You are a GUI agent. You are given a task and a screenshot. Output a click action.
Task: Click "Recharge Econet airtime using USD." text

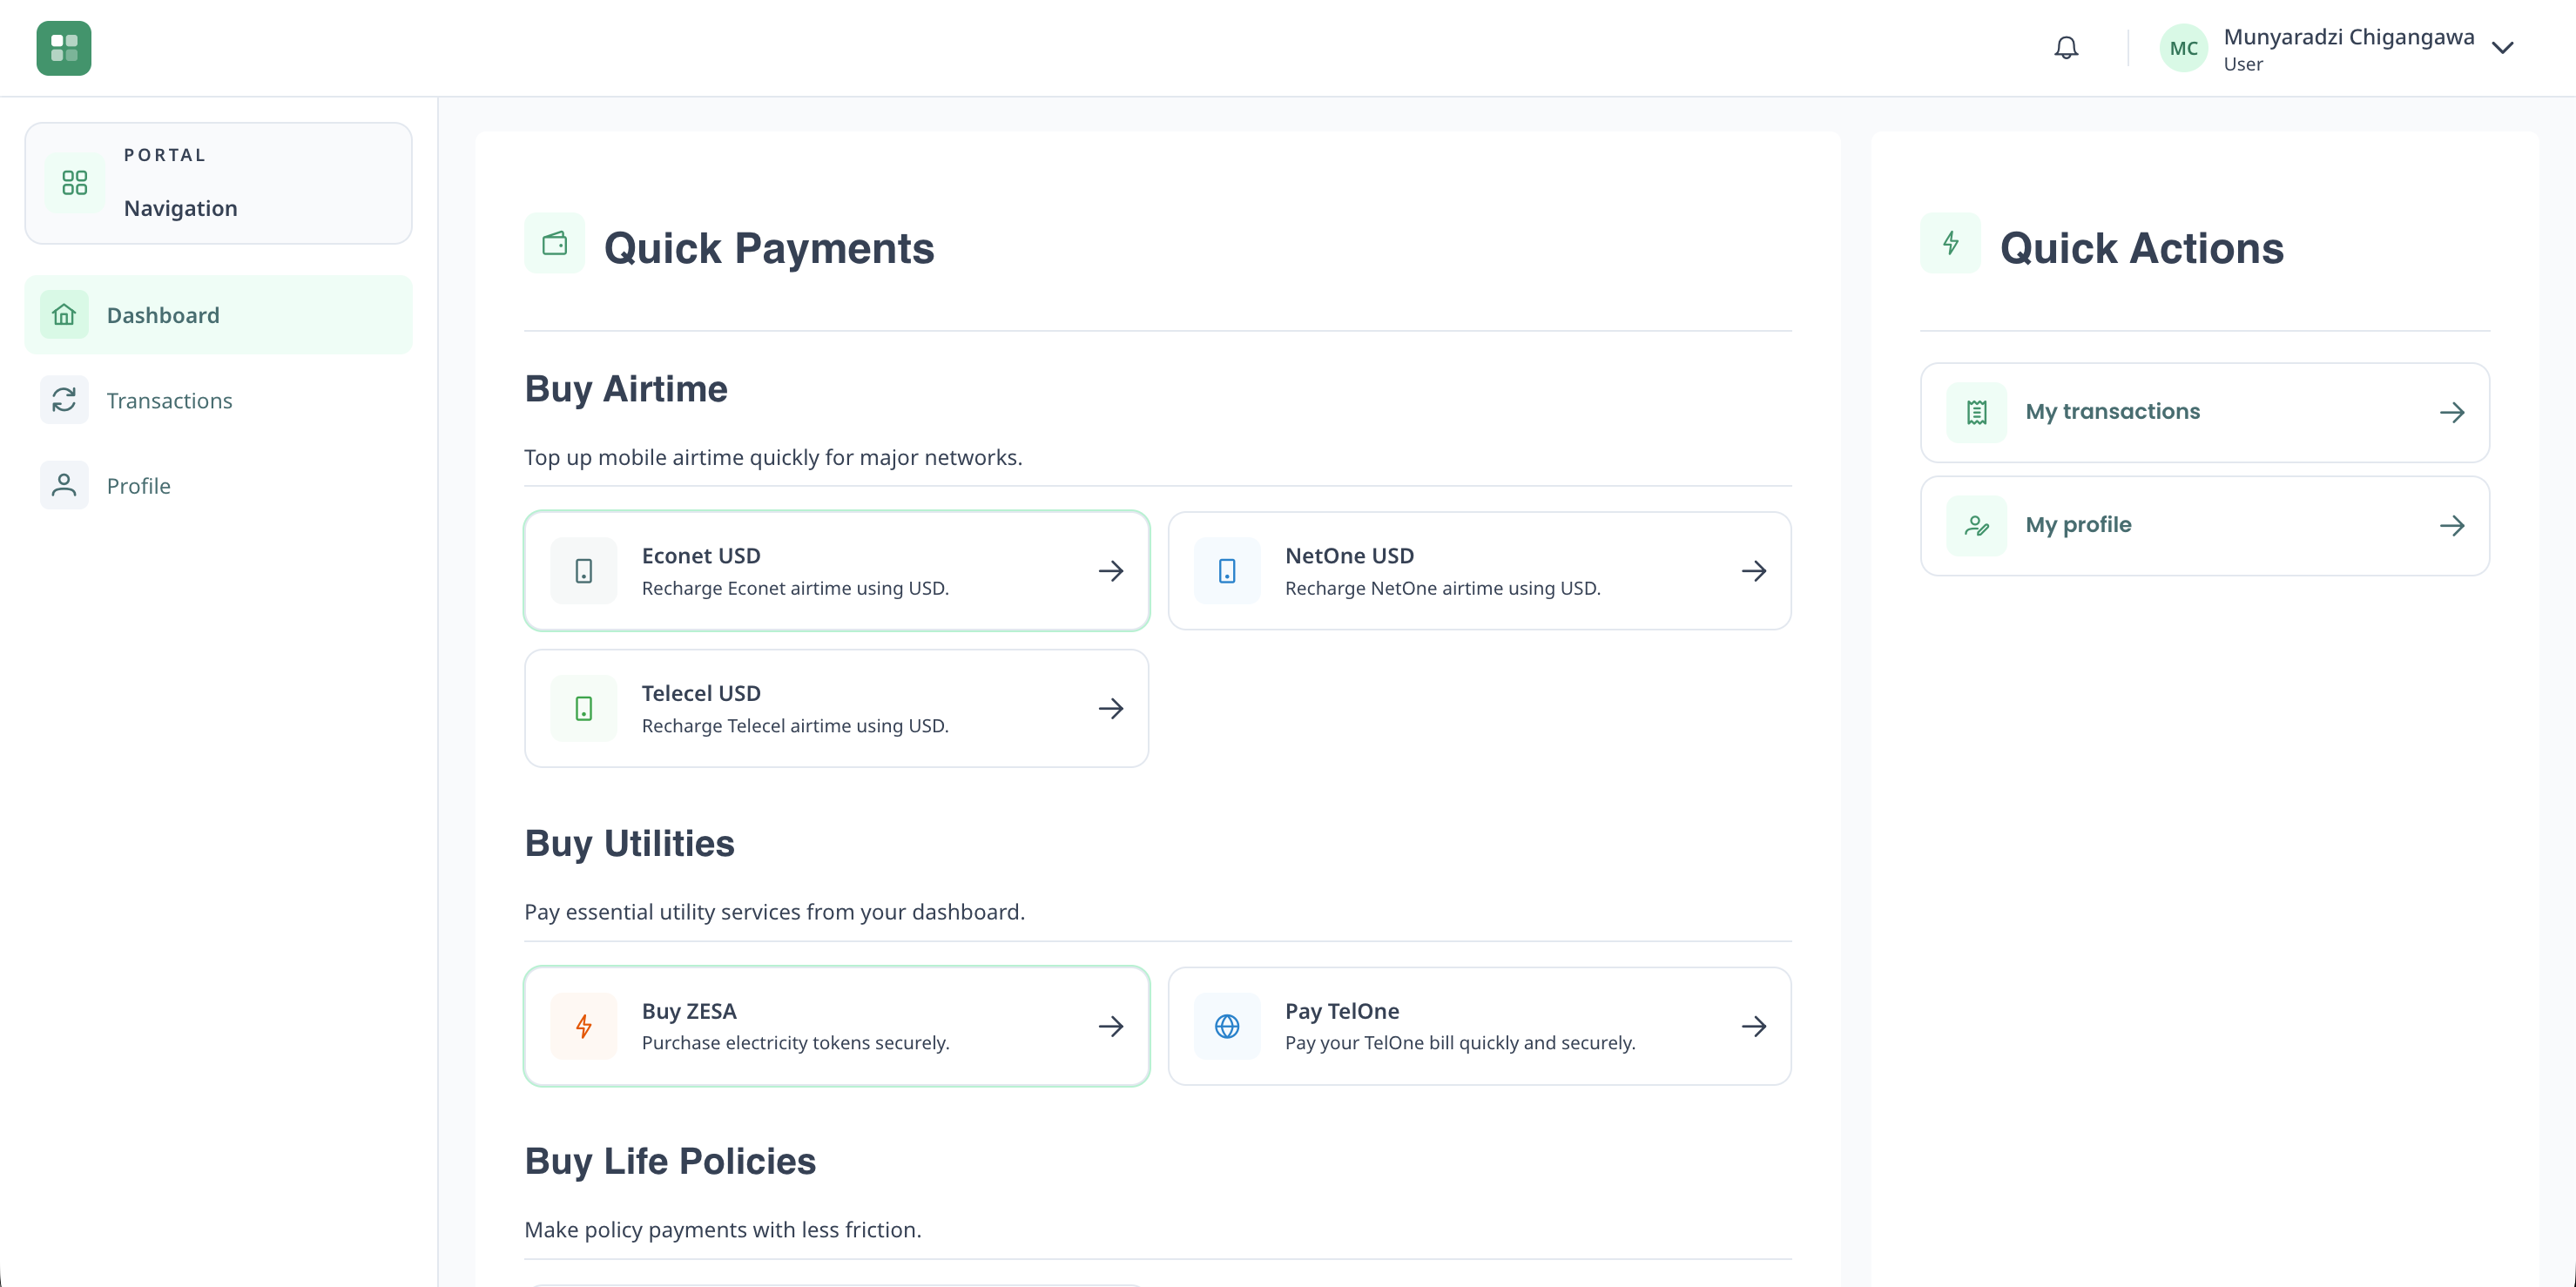(795, 588)
